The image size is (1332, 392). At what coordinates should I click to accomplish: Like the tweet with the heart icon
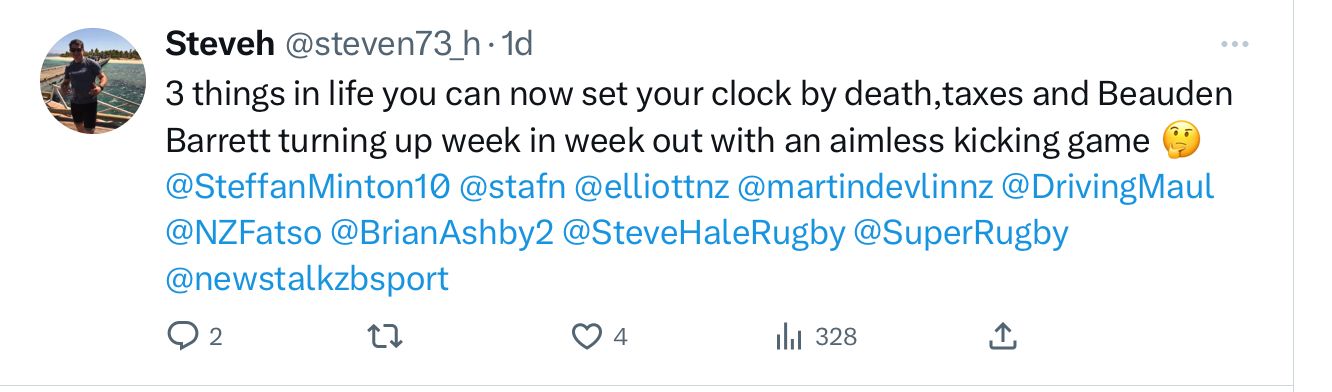click(585, 337)
